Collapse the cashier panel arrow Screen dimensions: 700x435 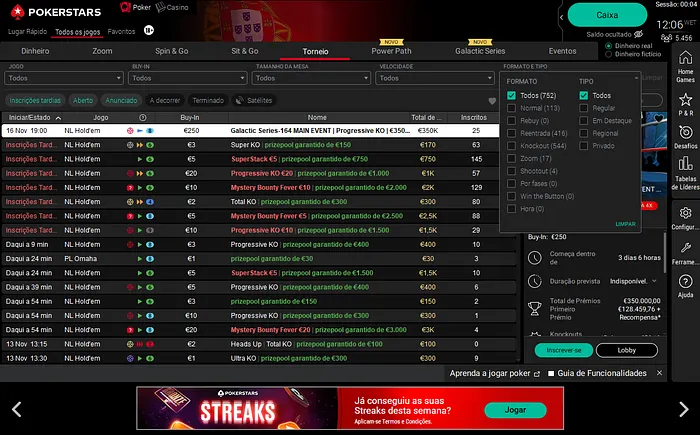tap(562, 17)
